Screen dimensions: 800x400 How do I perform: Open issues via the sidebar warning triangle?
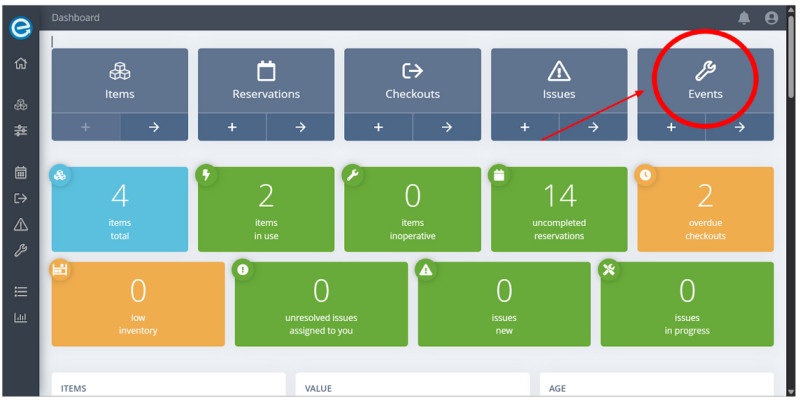[20, 224]
